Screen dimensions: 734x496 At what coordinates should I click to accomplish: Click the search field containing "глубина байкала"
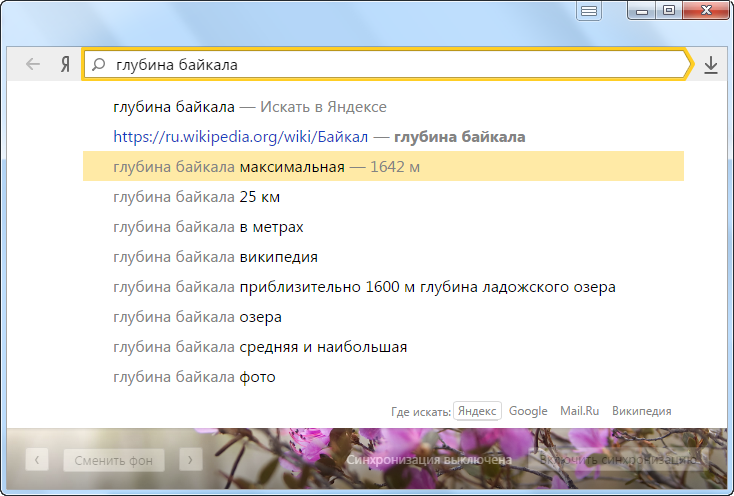pyautogui.click(x=386, y=64)
